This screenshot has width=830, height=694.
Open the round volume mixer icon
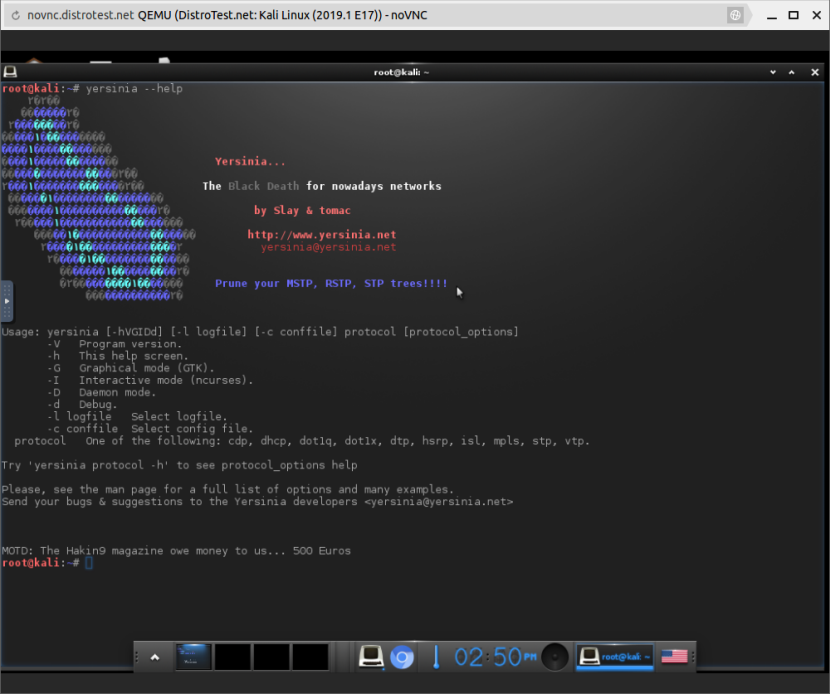click(555, 657)
